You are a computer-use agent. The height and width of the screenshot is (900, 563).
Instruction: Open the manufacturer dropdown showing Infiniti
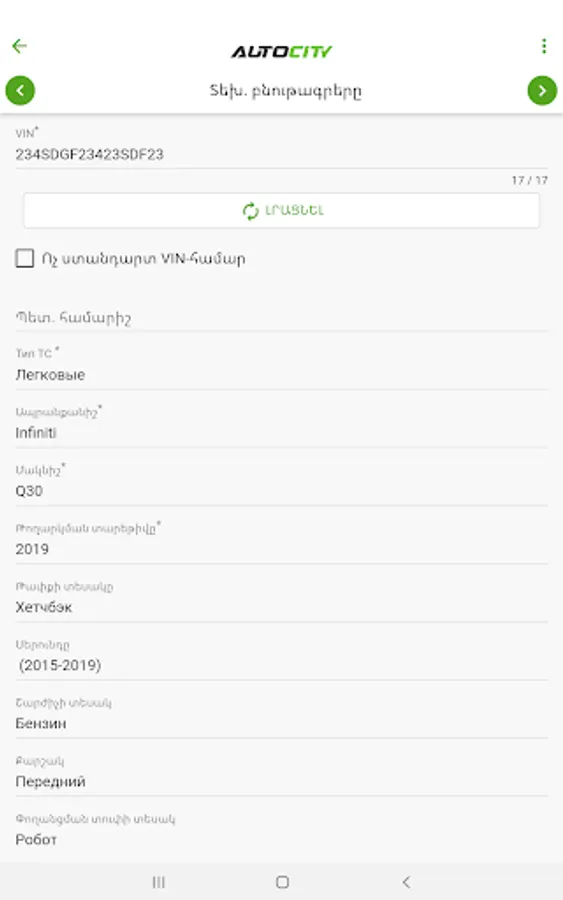pos(281,426)
